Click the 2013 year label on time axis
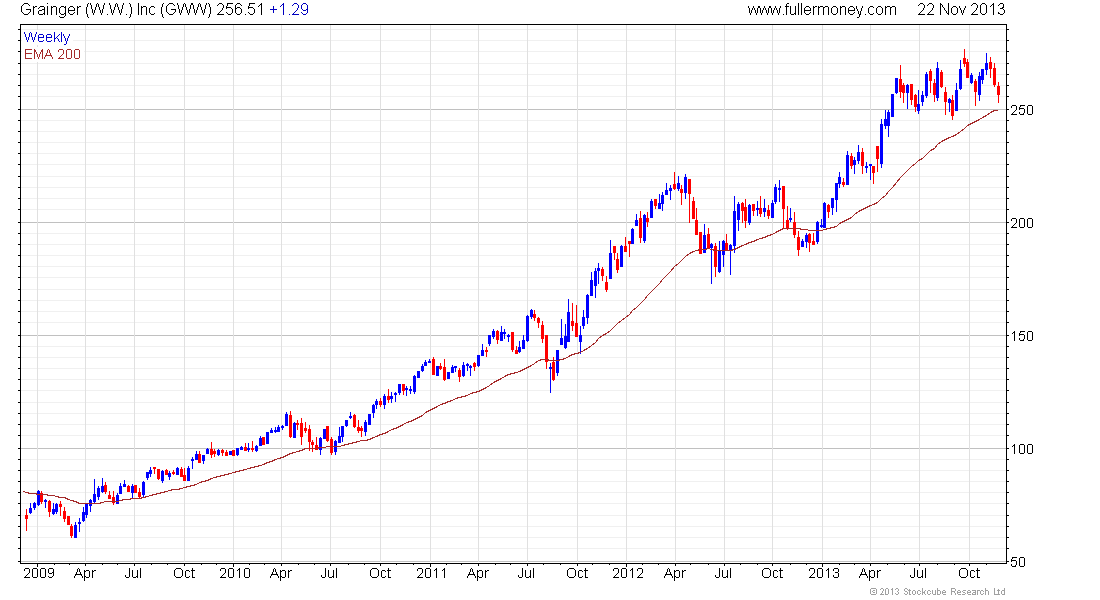The width and height of the screenshot is (1100, 600). pos(824,573)
